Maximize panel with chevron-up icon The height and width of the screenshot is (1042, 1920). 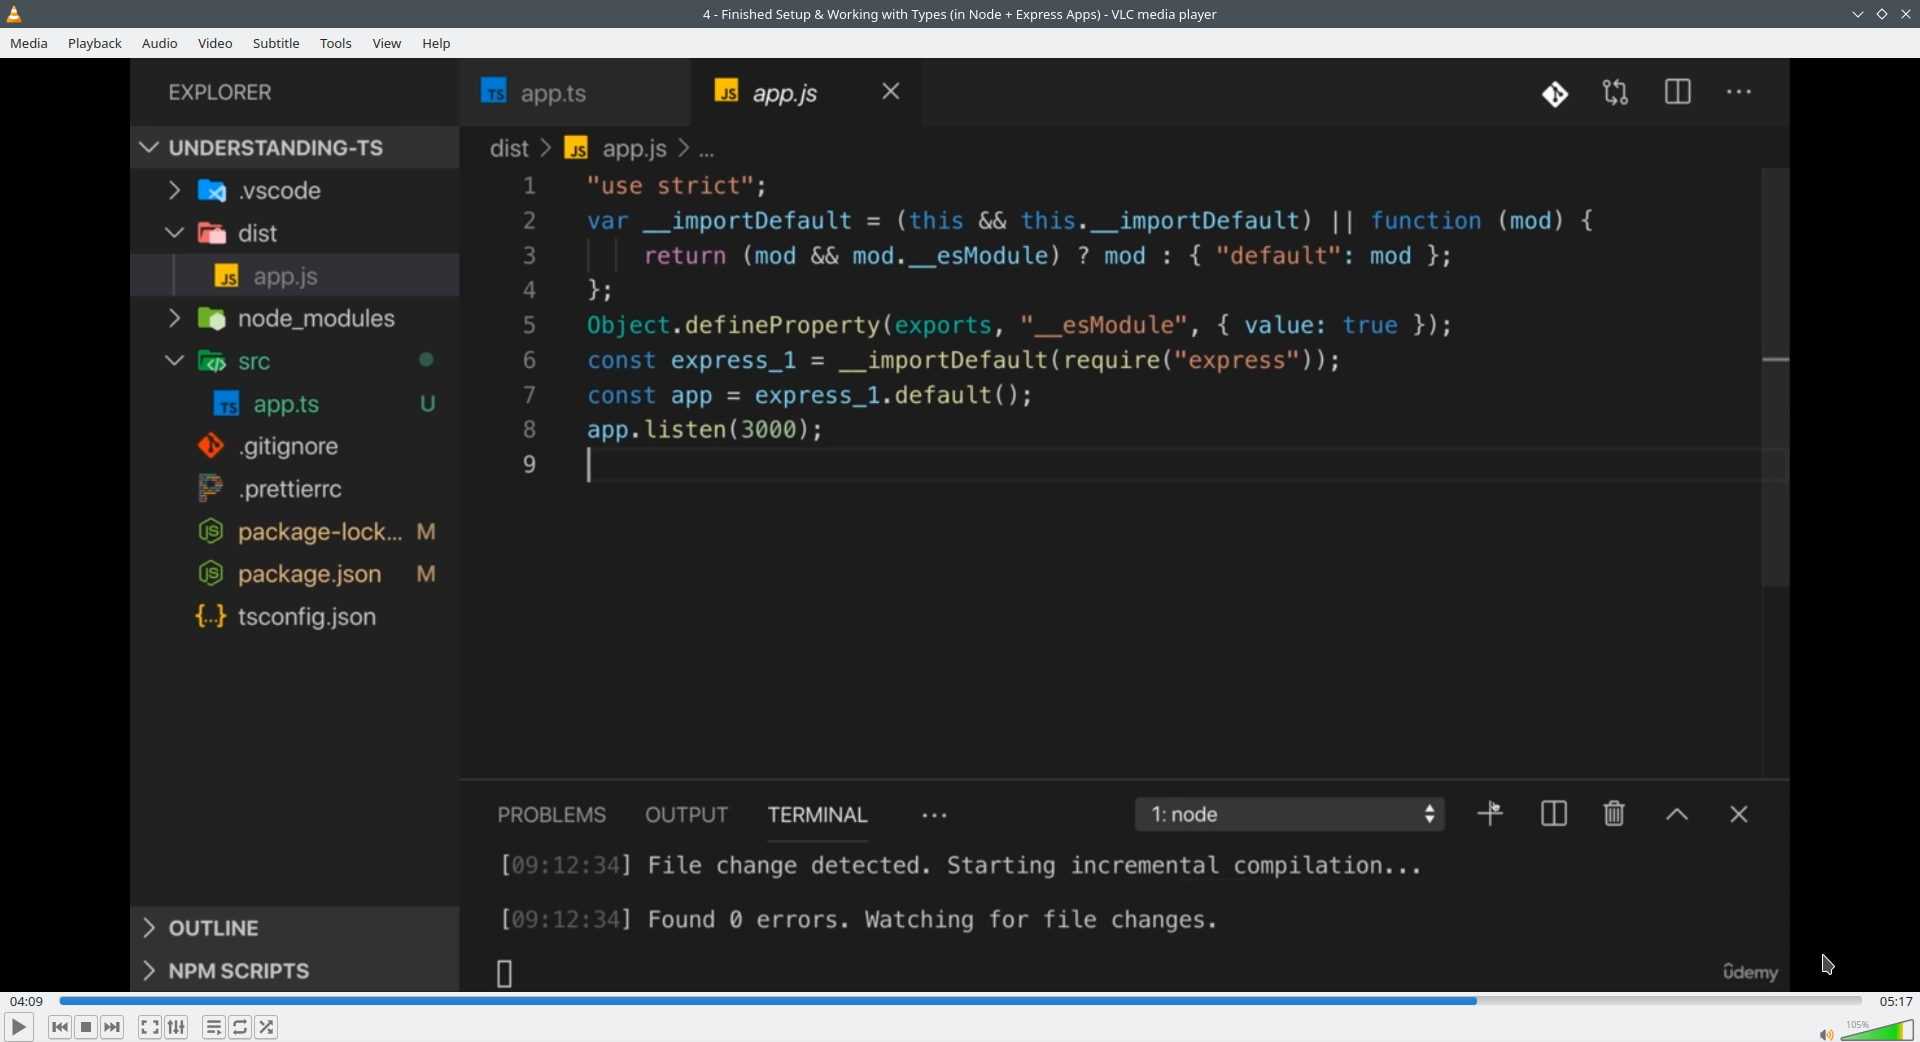tap(1677, 814)
